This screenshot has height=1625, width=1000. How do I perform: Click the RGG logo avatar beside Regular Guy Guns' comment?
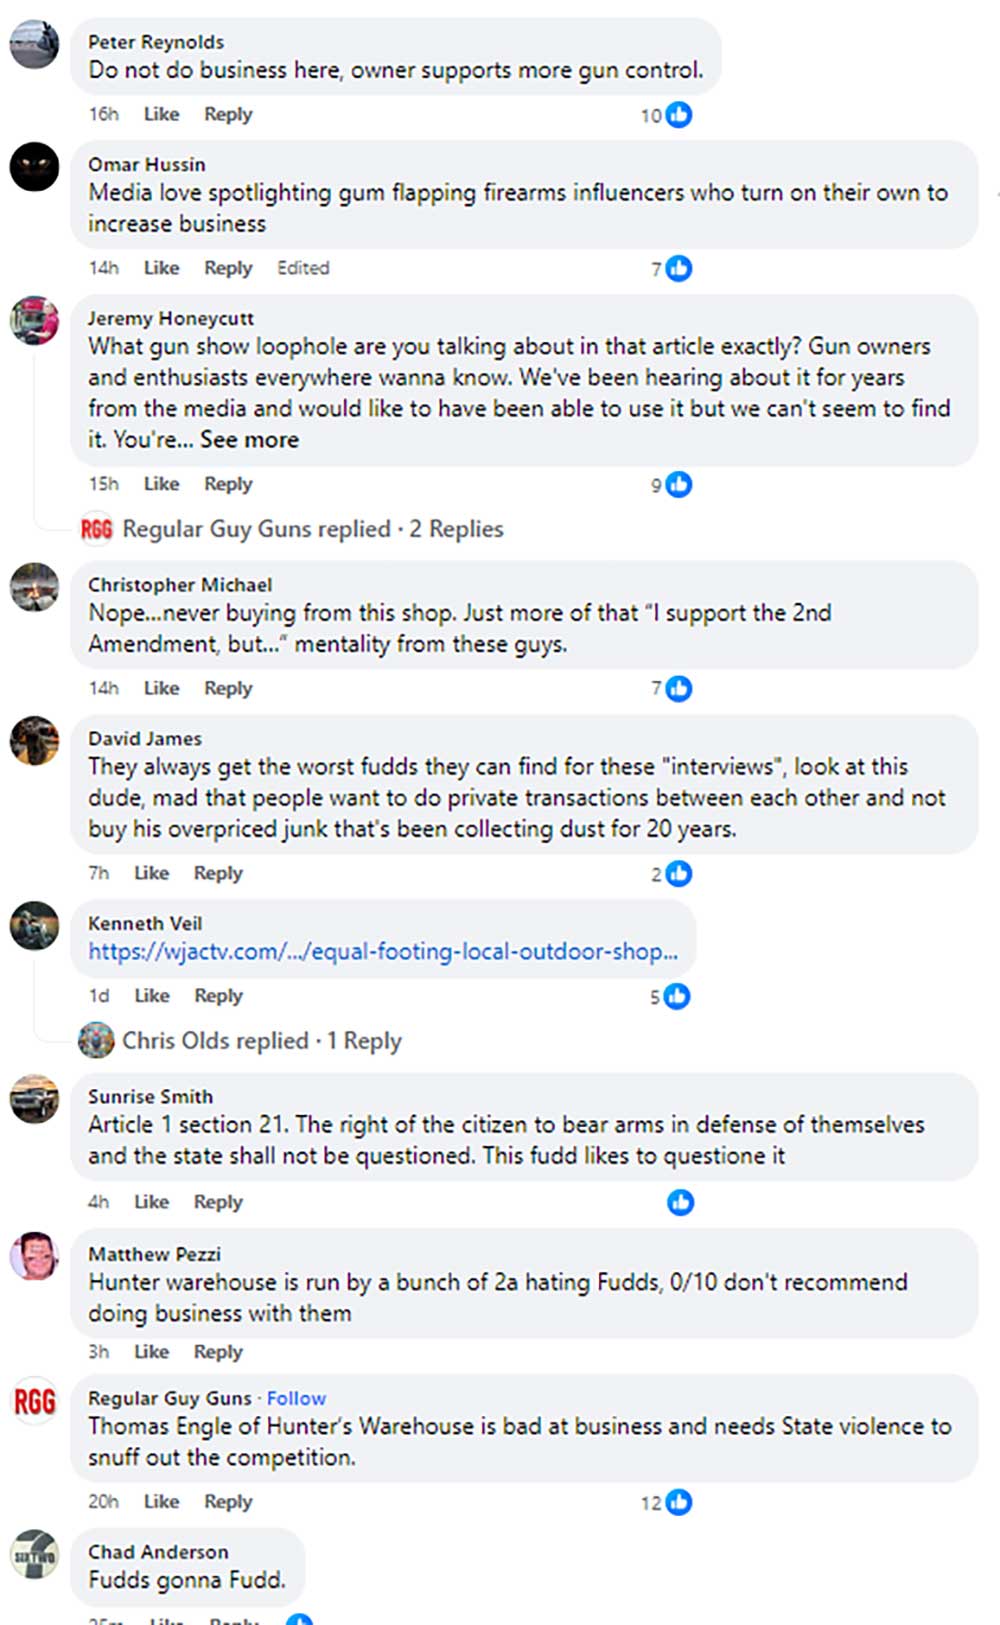pyautogui.click(x=34, y=1402)
